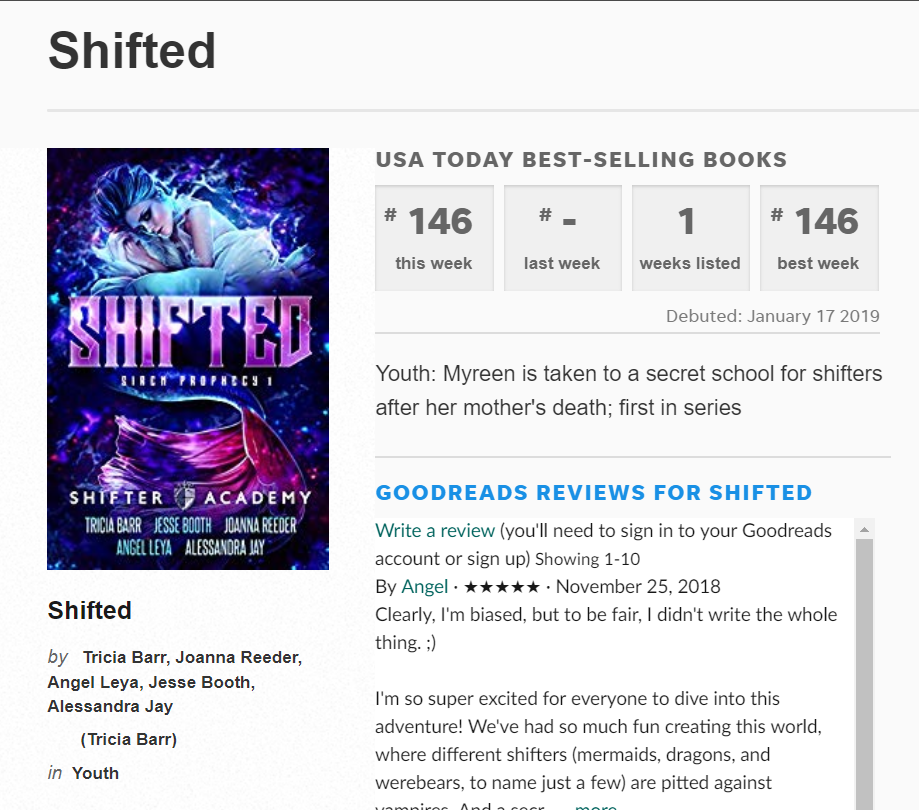The width and height of the screenshot is (919, 810).
Task: Open reviewer Angel's profile link
Action: click(425, 587)
